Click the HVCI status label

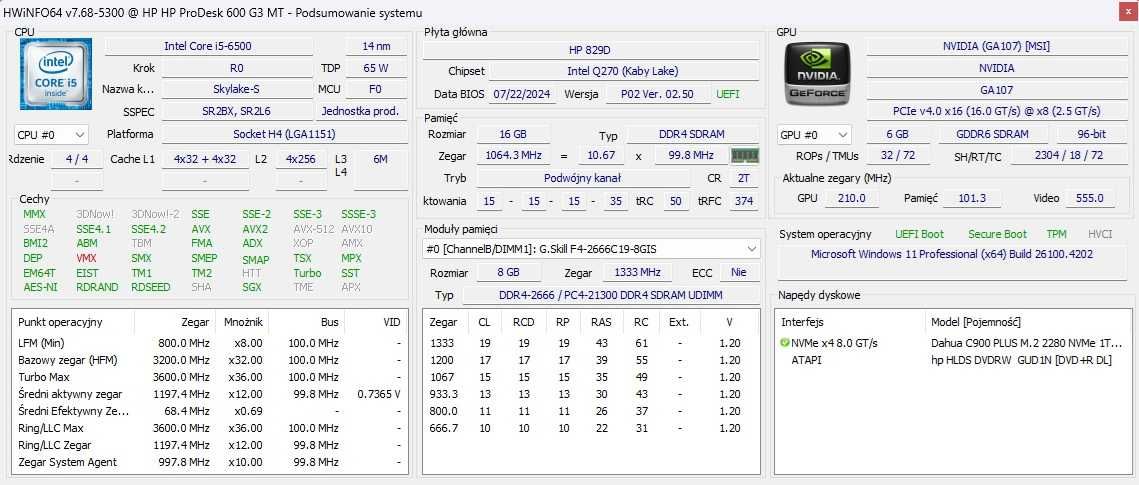pos(1100,234)
